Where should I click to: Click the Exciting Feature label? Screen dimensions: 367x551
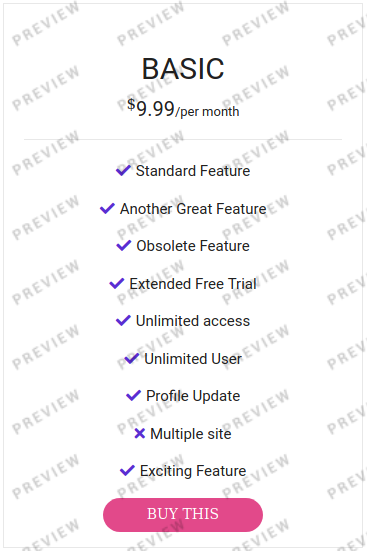coord(193,471)
